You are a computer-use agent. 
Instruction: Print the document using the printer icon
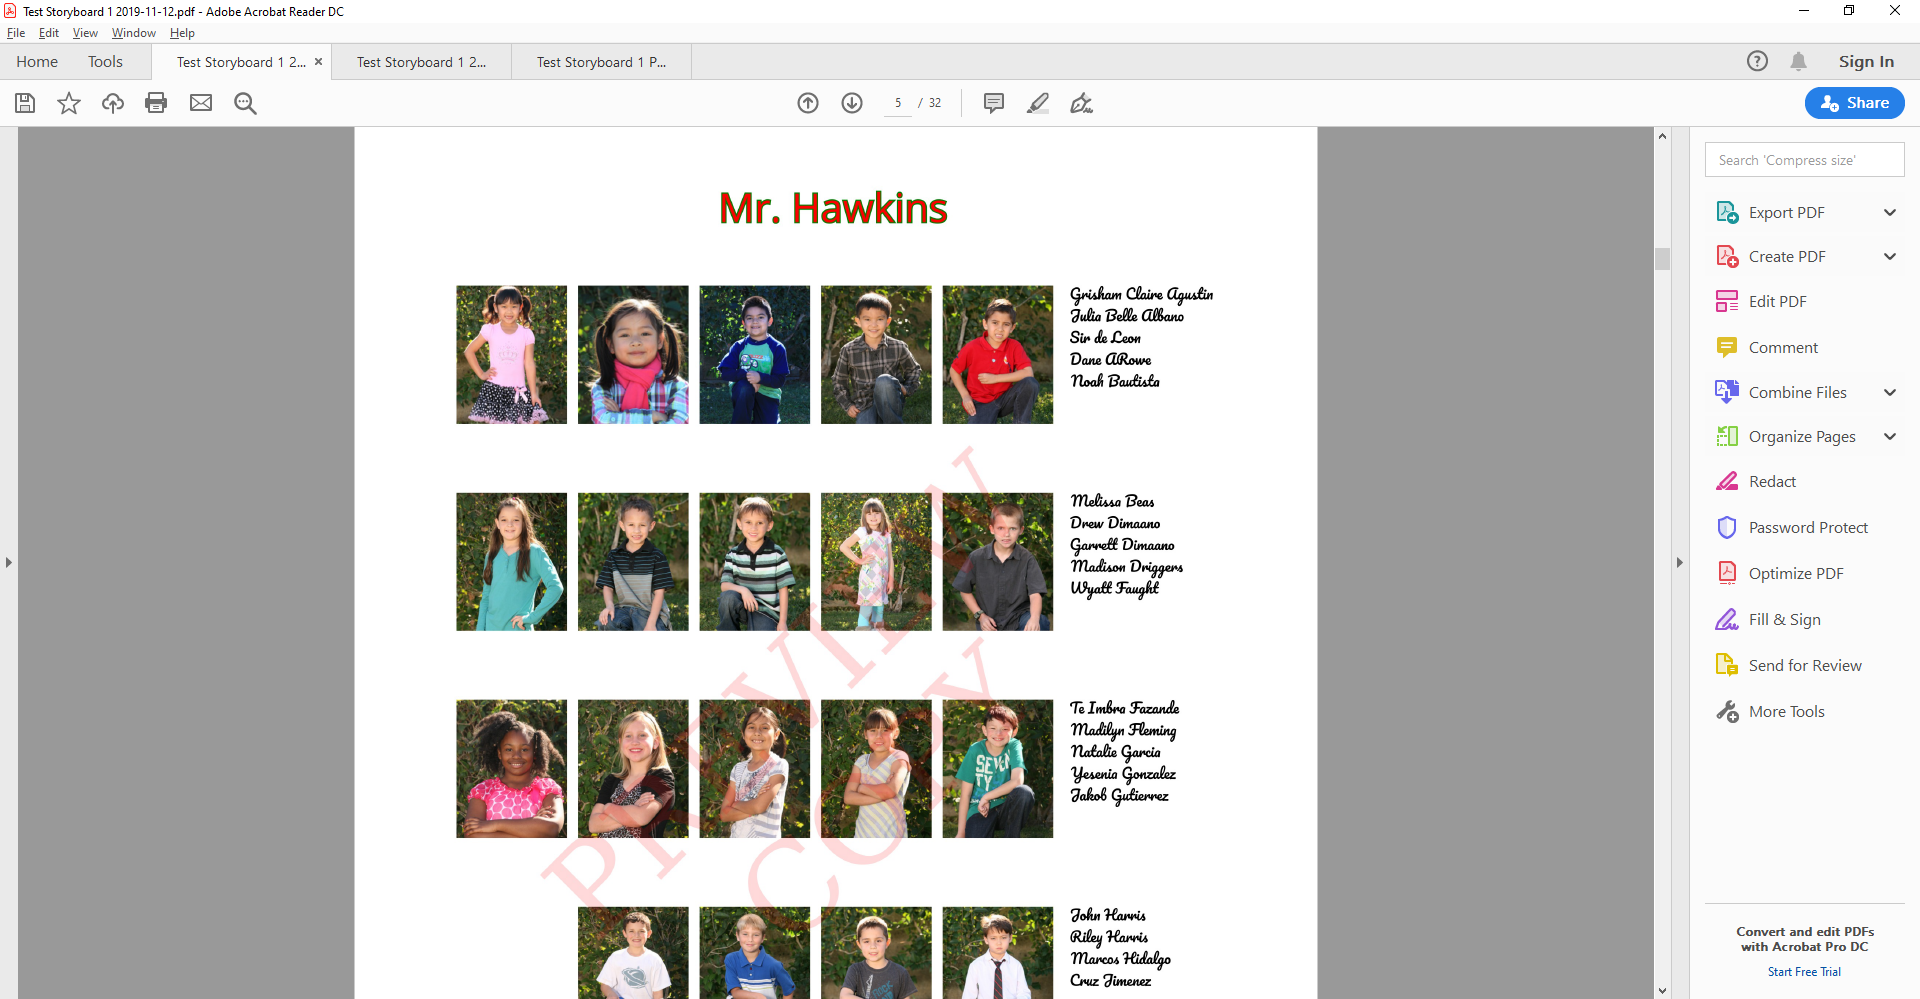pyautogui.click(x=156, y=103)
